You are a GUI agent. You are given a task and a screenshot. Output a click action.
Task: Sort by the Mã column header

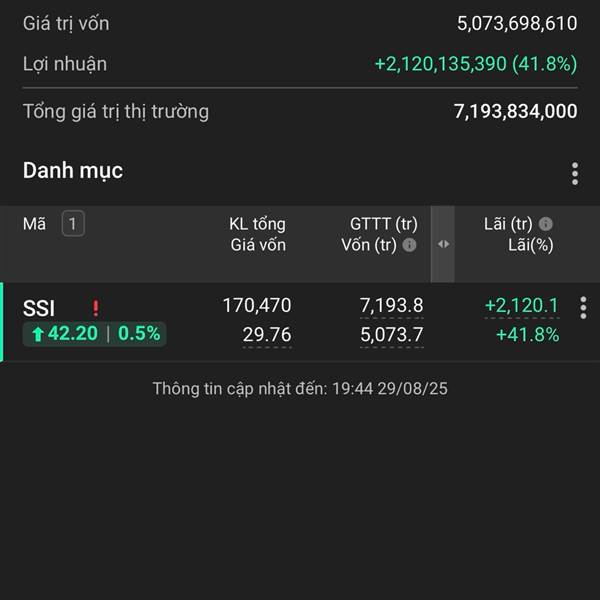[x=34, y=224]
